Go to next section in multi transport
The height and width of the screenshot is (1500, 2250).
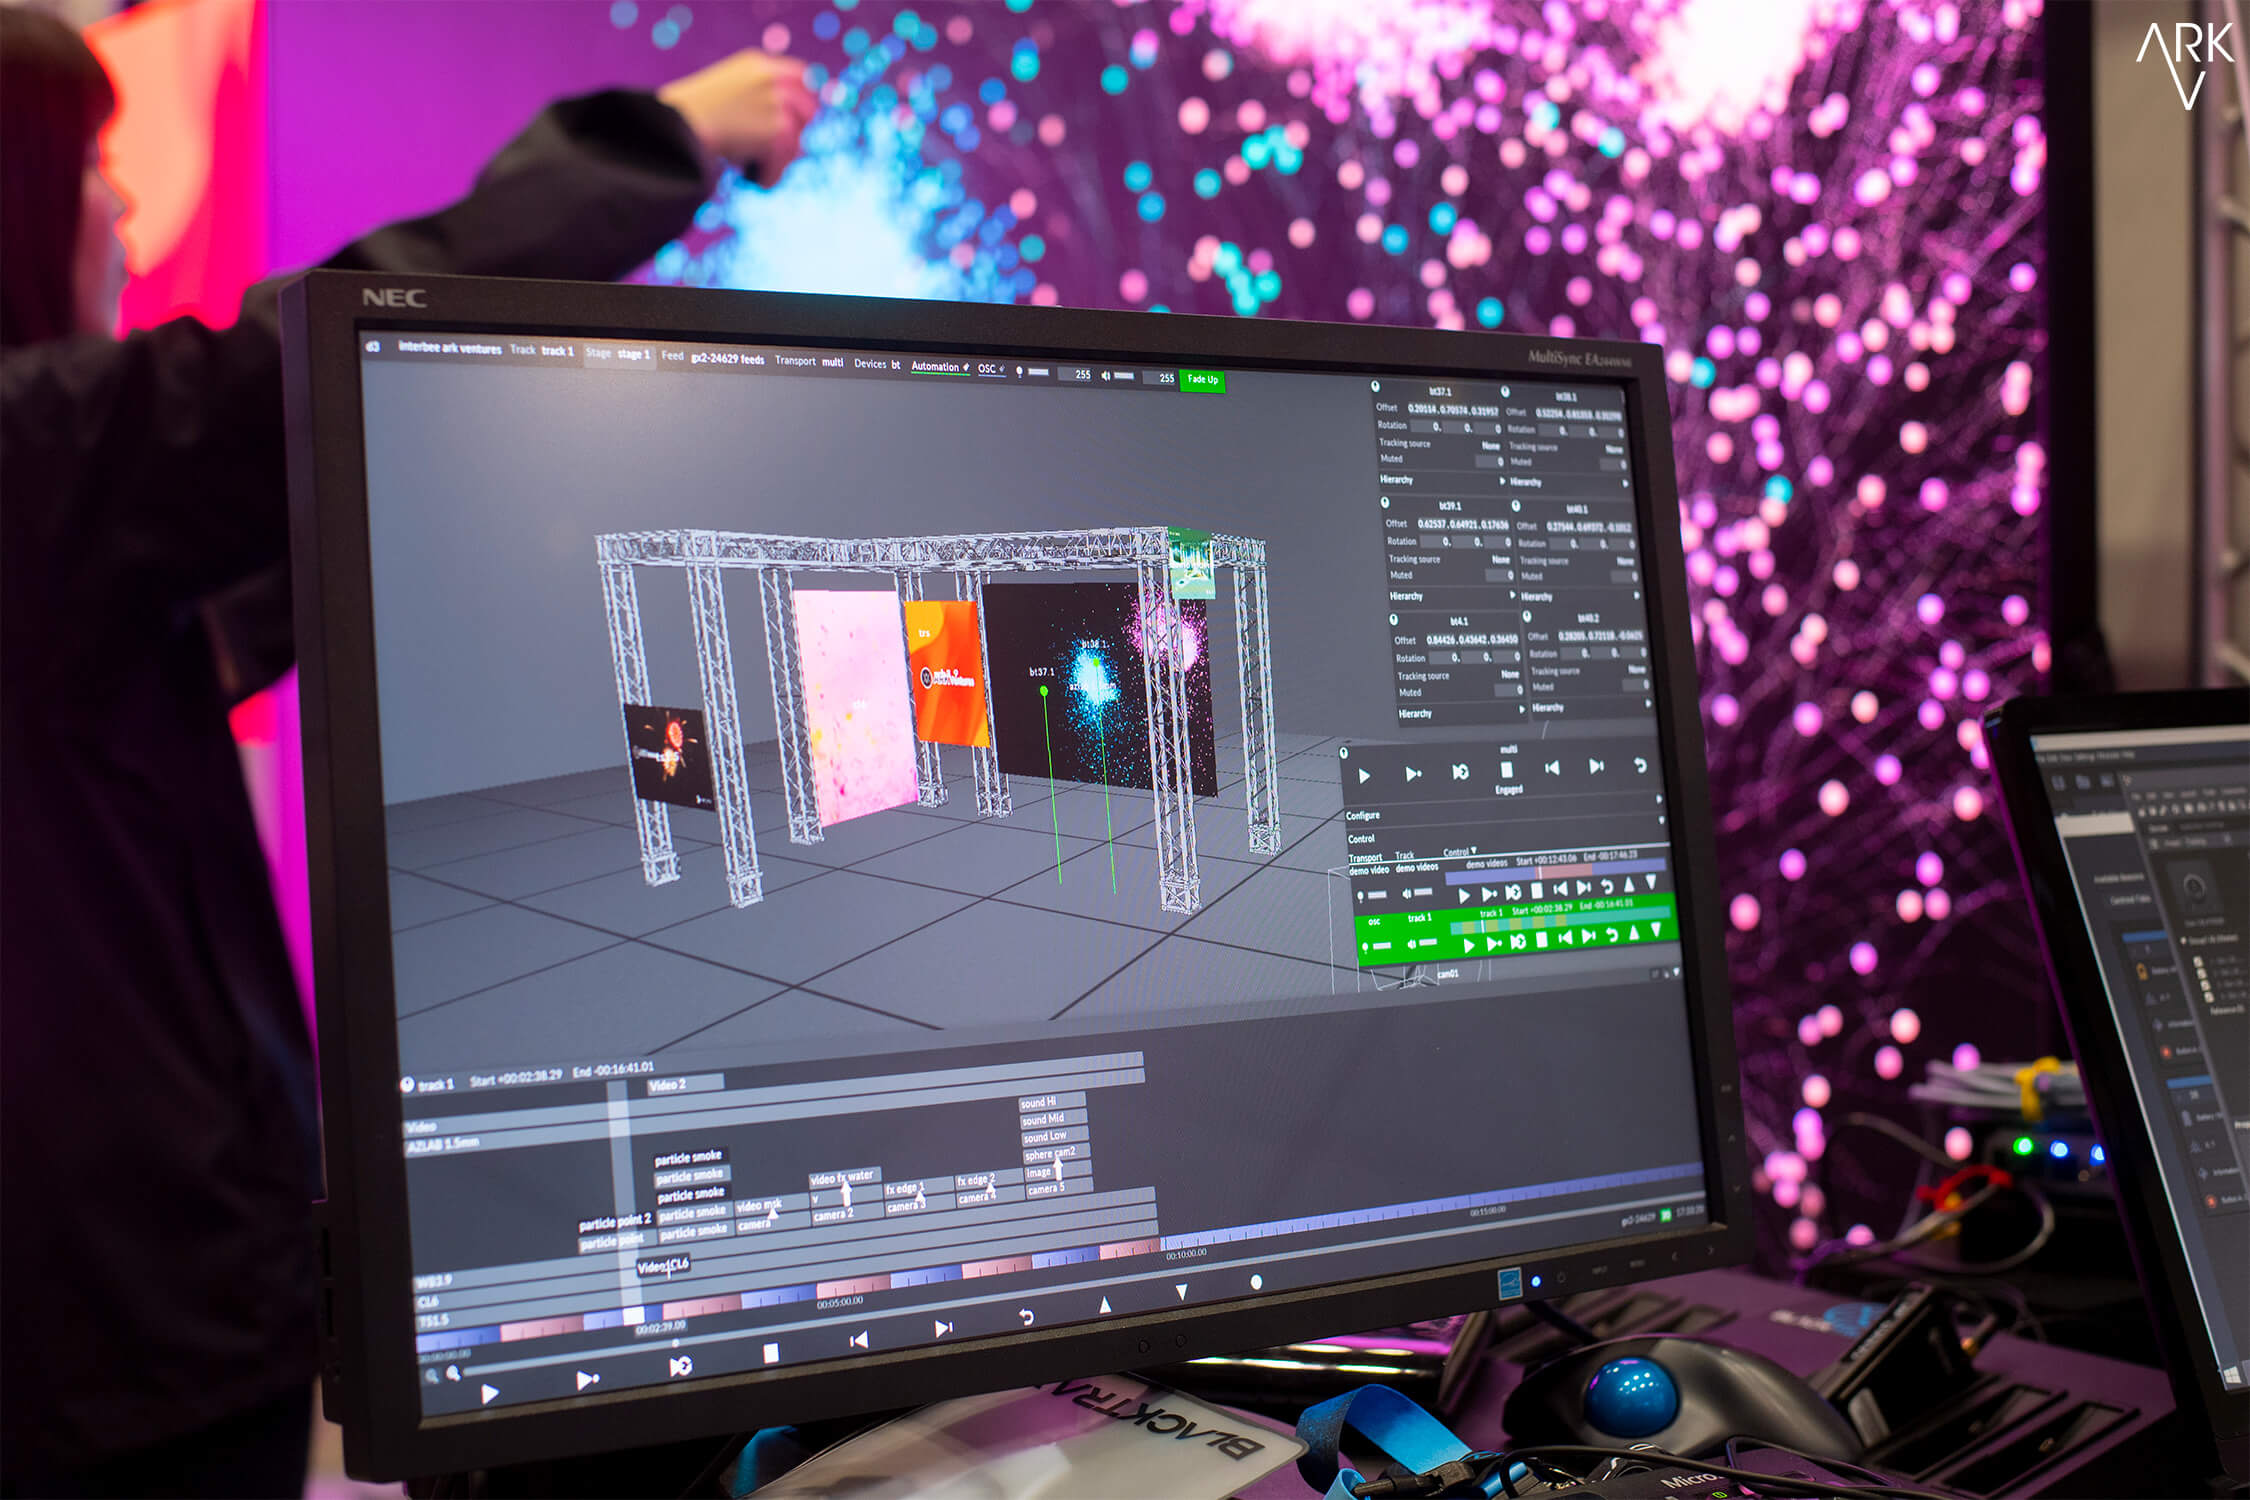click(1596, 766)
